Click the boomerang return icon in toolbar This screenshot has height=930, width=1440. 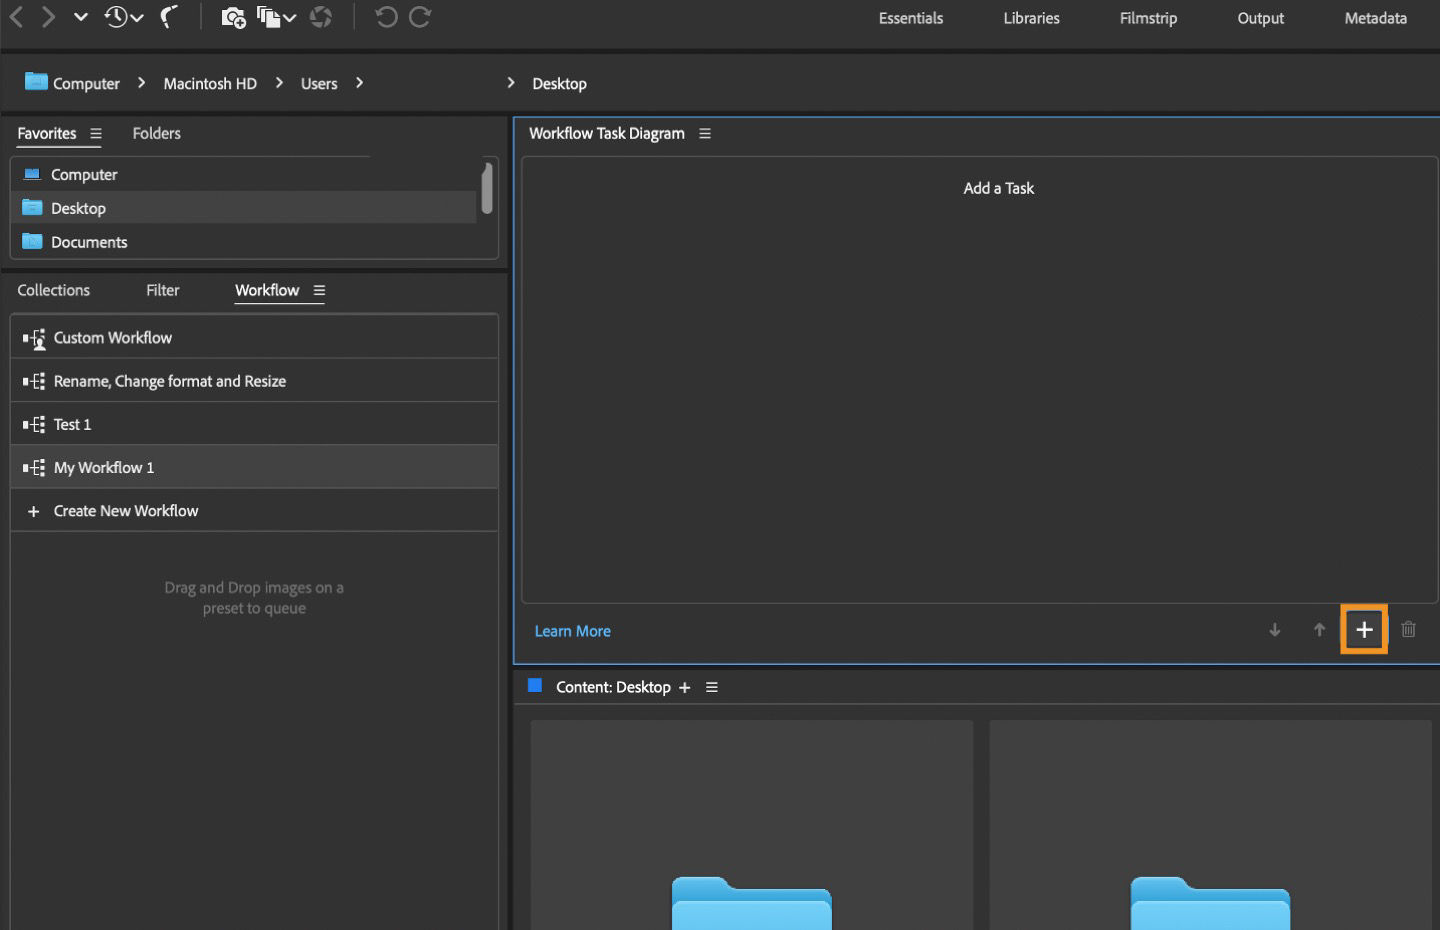pos(168,17)
